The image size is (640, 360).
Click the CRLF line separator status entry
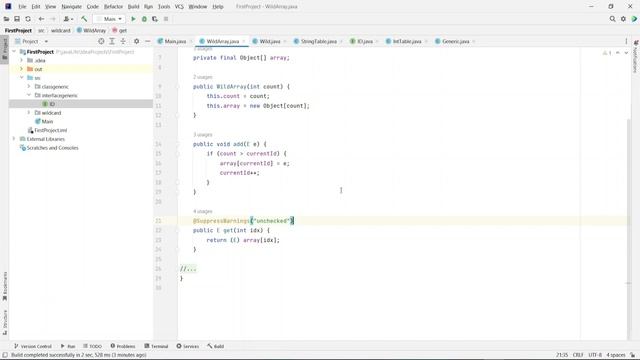pos(578,355)
